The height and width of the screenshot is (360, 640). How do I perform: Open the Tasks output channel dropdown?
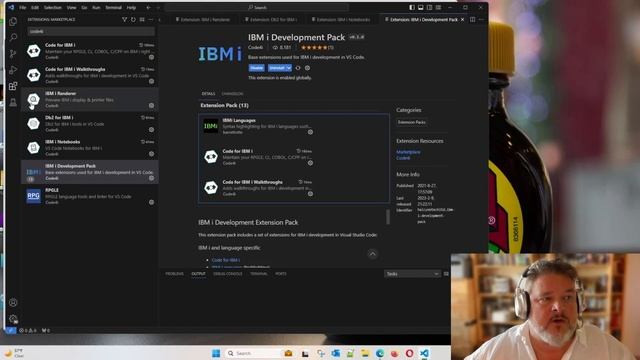click(412, 274)
